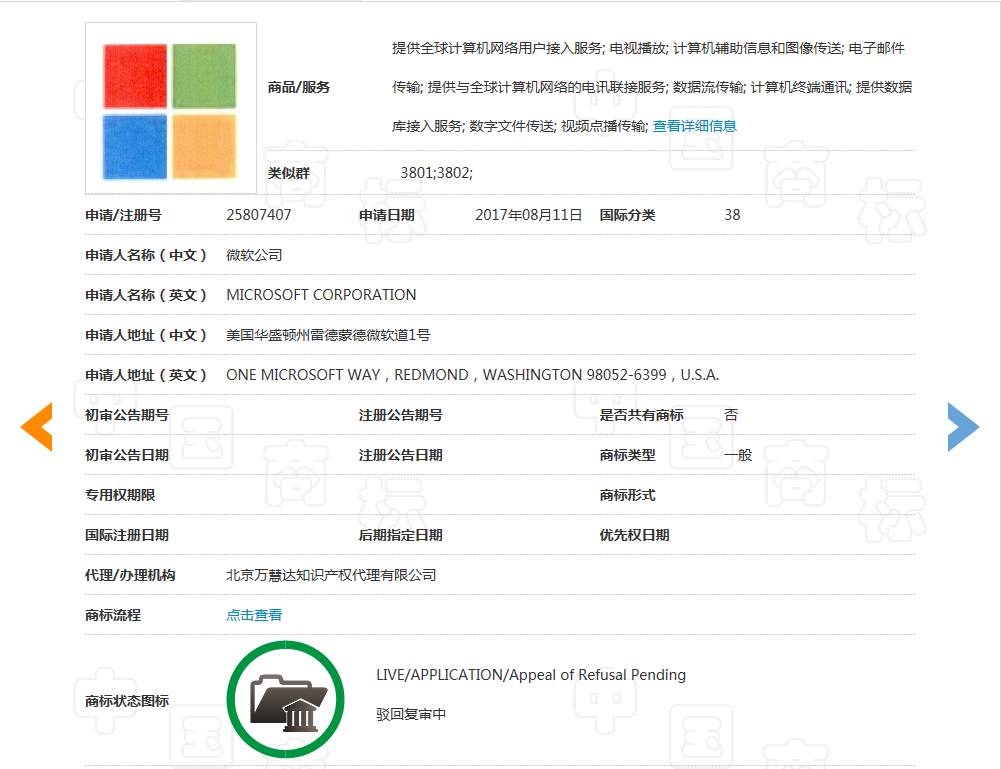
Task: Open the 点击查看 trademark process link
Action: coord(254,615)
